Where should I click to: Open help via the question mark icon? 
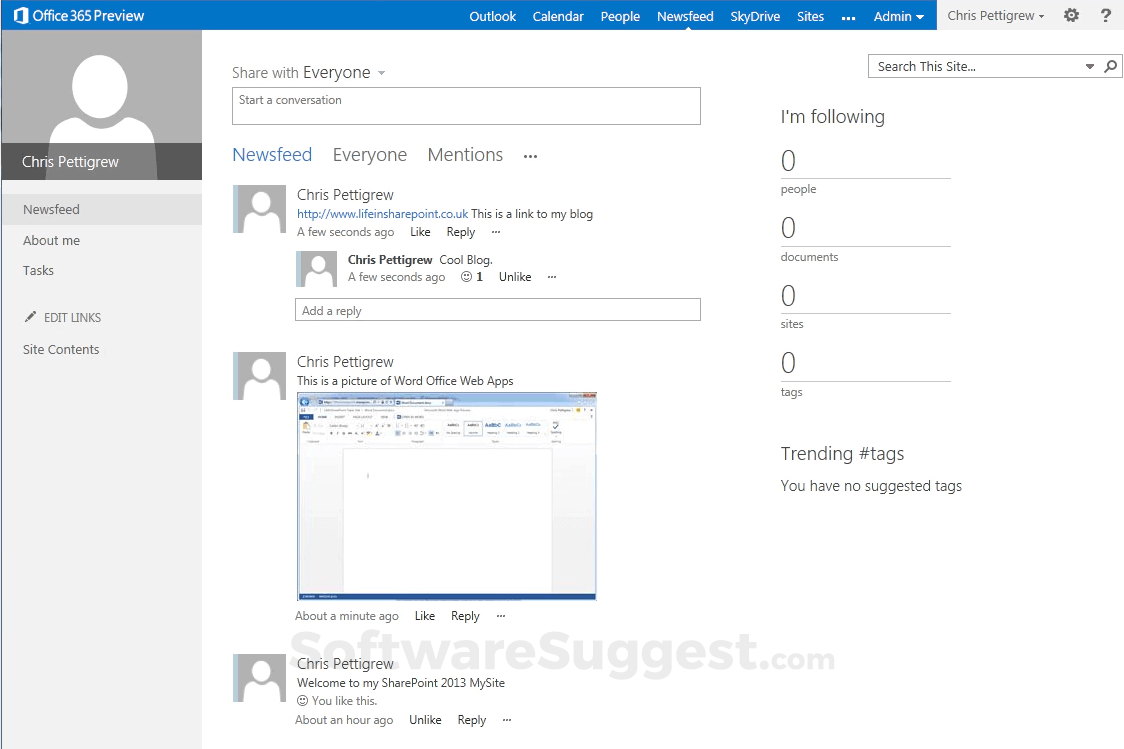(1104, 15)
